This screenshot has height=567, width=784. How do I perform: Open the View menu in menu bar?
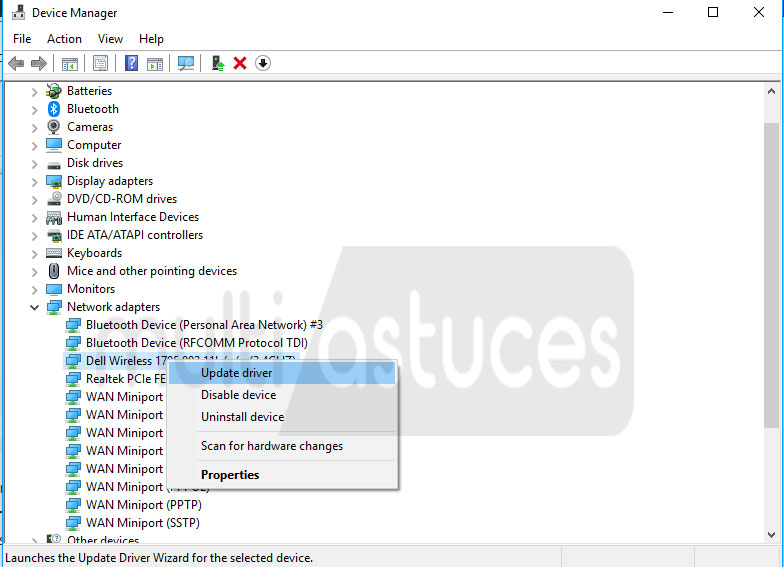pyautogui.click(x=110, y=39)
